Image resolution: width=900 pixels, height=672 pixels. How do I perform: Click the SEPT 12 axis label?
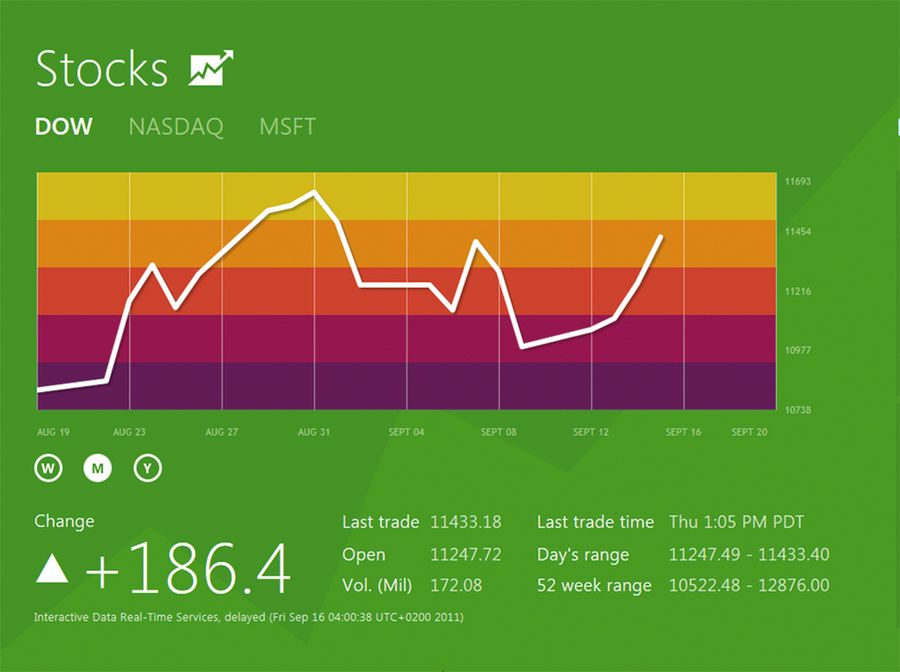591,432
